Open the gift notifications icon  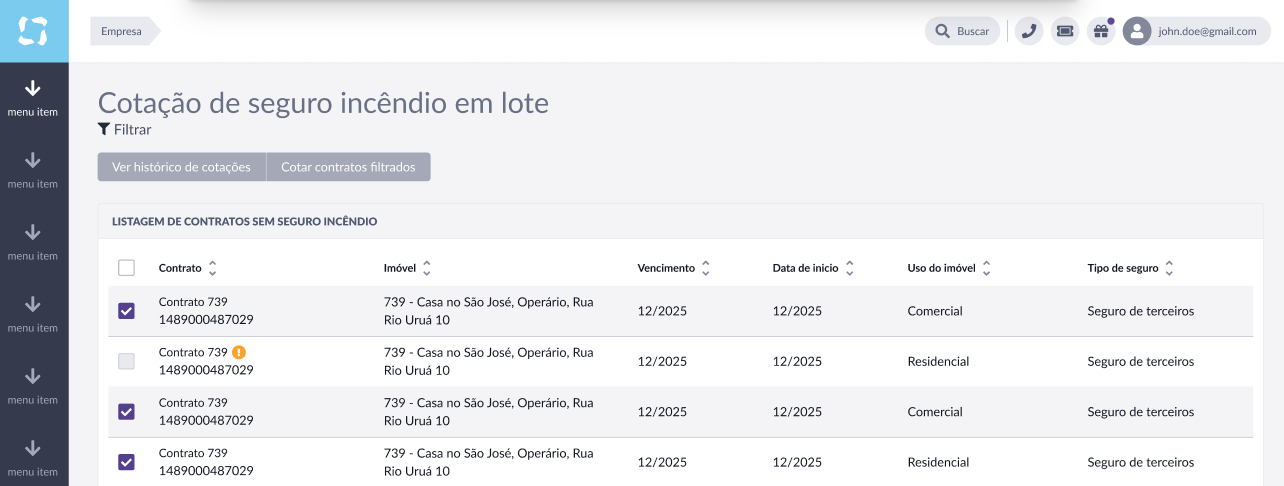click(1101, 31)
